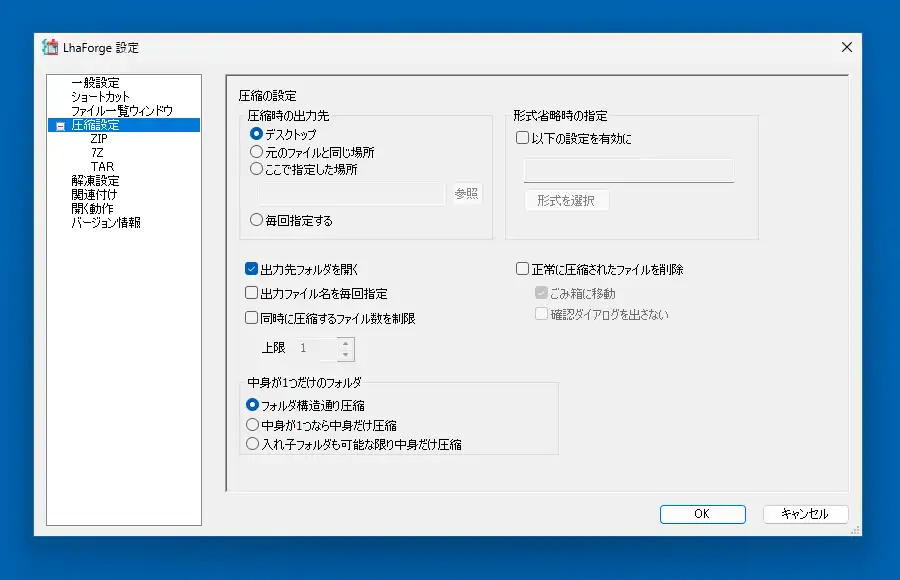Close the LhaForge 設定 dialog
Image resolution: width=900 pixels, height=580 pixels.
click(847, 47)
